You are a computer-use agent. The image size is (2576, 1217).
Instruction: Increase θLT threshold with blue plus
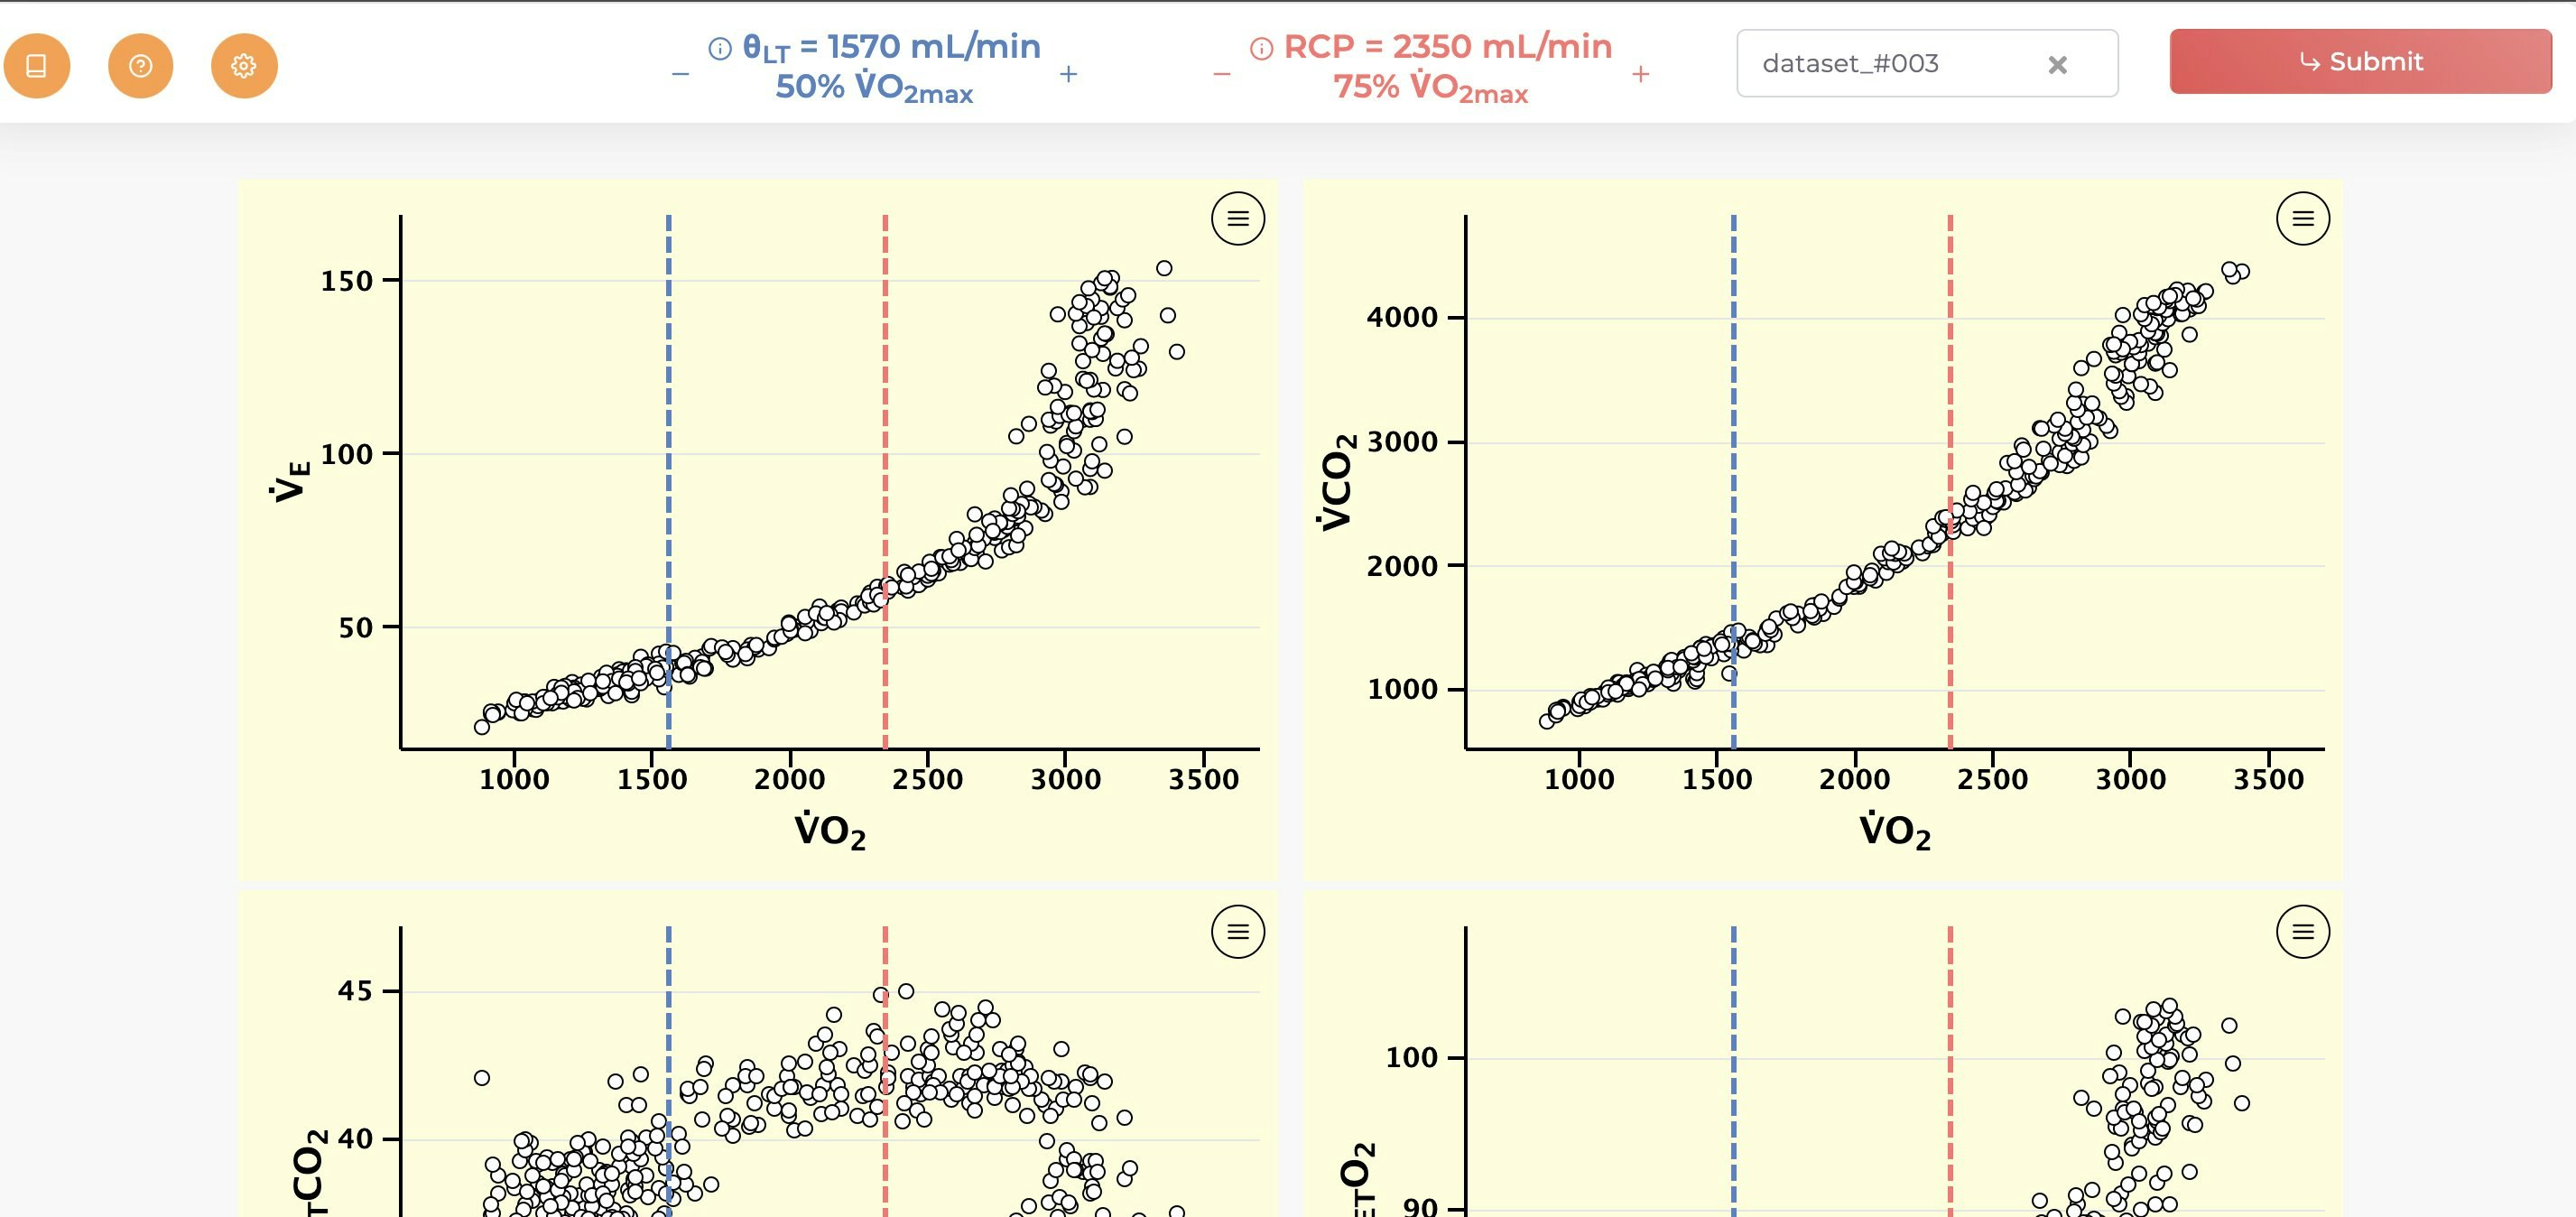coord(1068,74)
